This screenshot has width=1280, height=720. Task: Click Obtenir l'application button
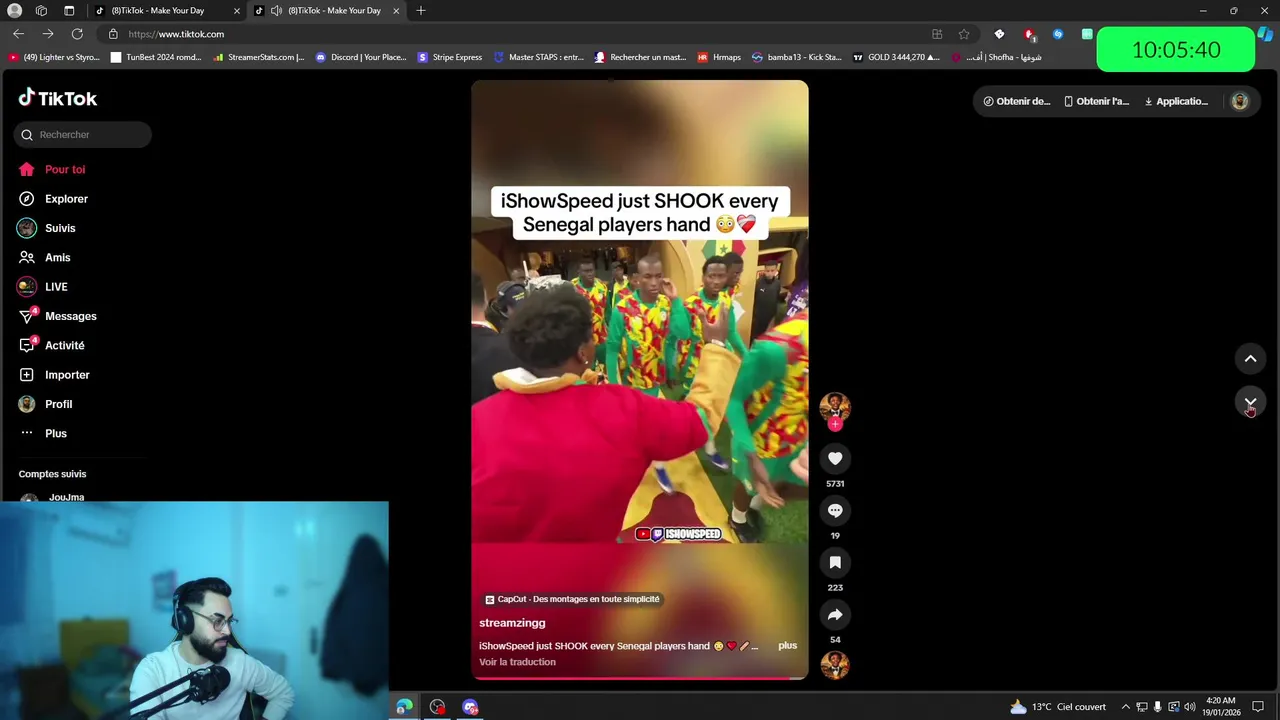[1097, 101]
